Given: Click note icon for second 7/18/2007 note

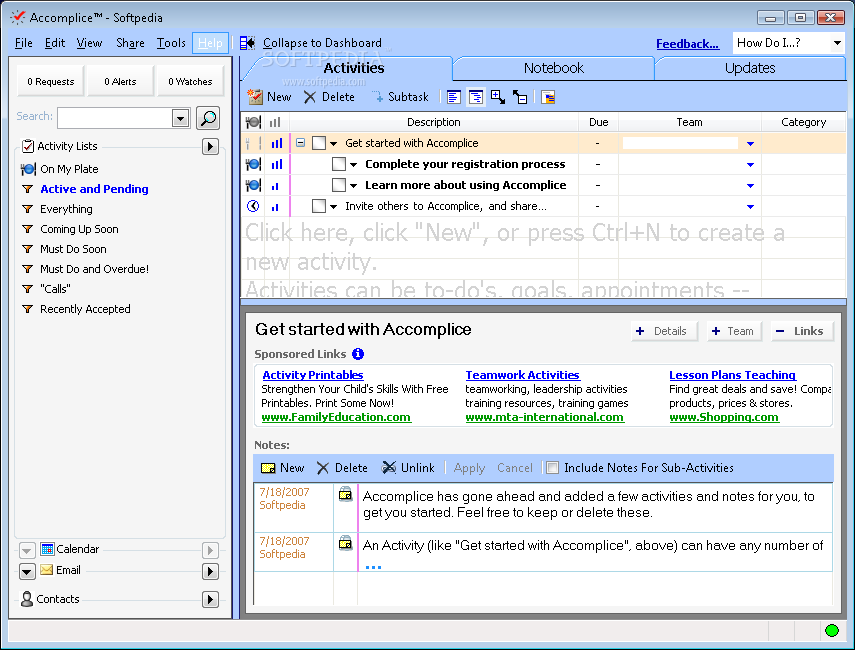Looking at the screenshot, I should click(346, 543).
